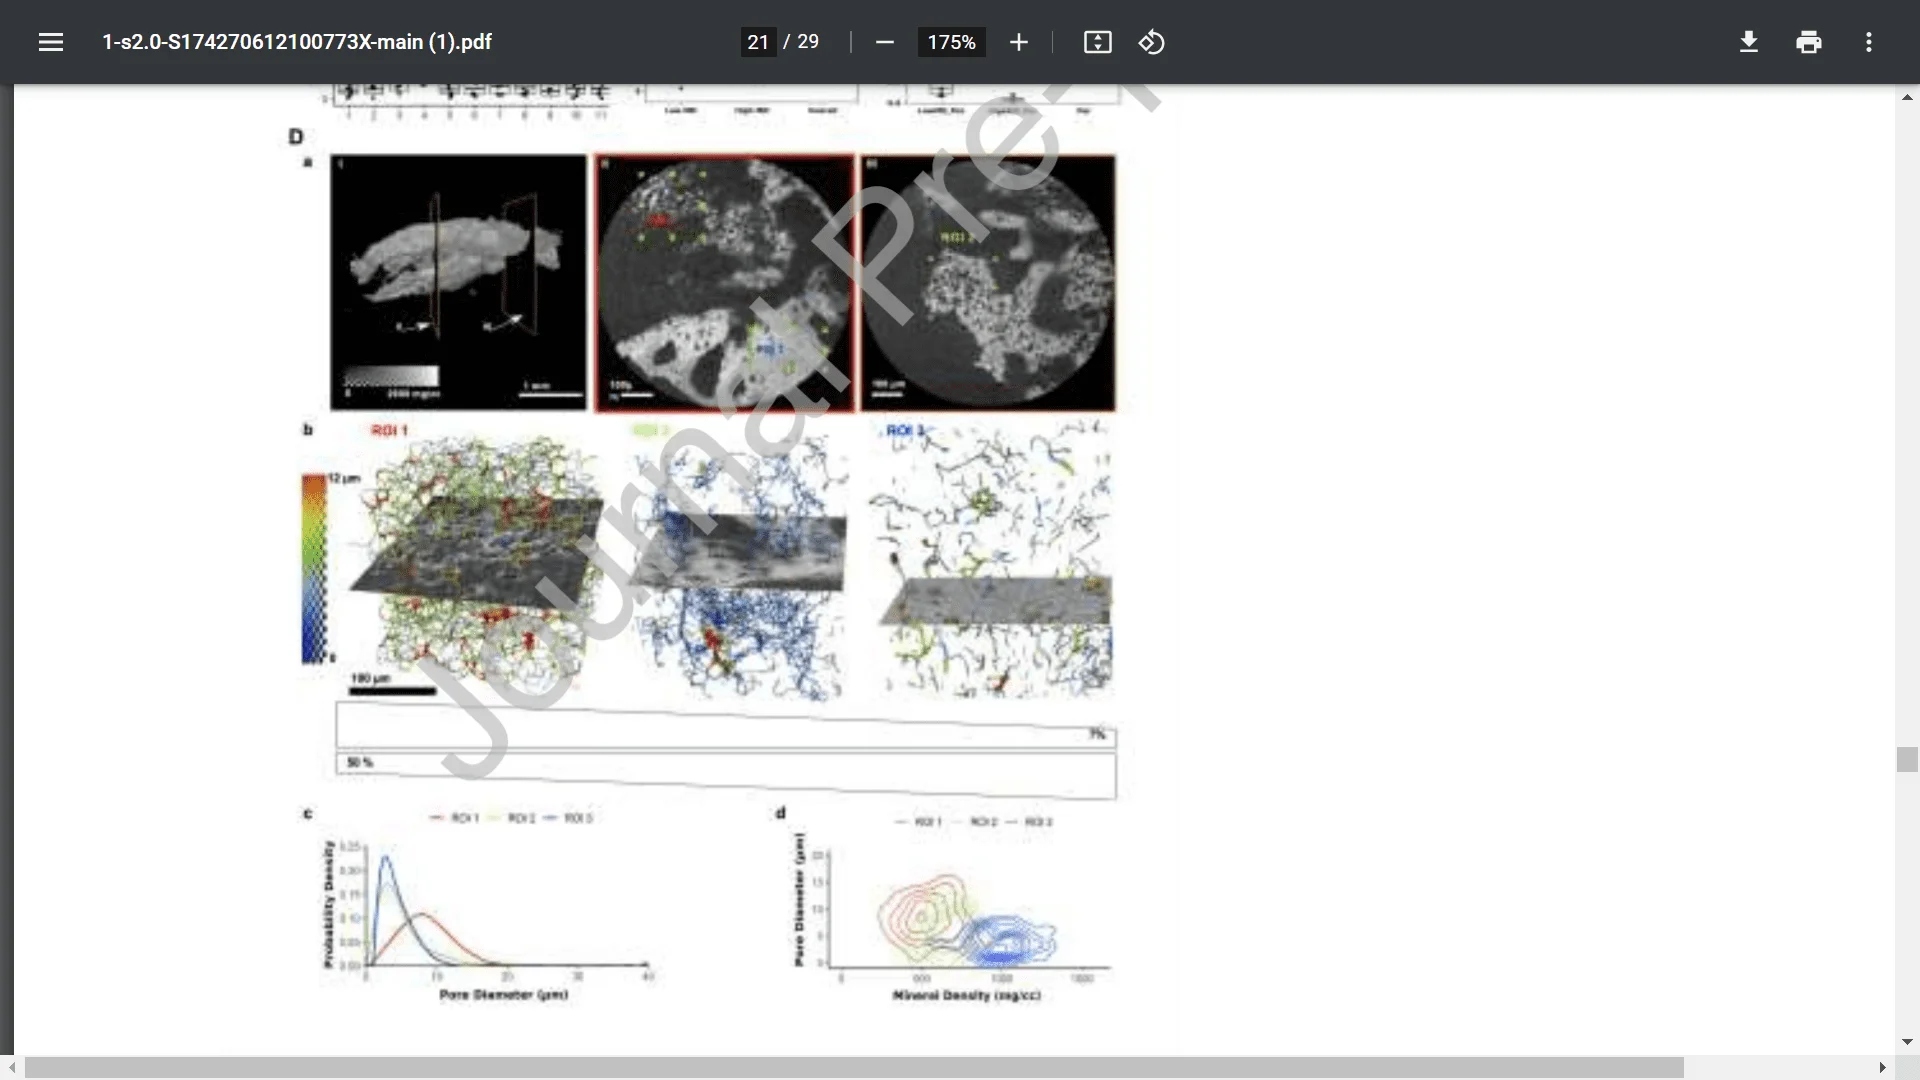This screenshot has width=1920, height=1080.
Task: Click the 'Pore Diameter (µm)' x-axis label
Action: pos(504,995)
